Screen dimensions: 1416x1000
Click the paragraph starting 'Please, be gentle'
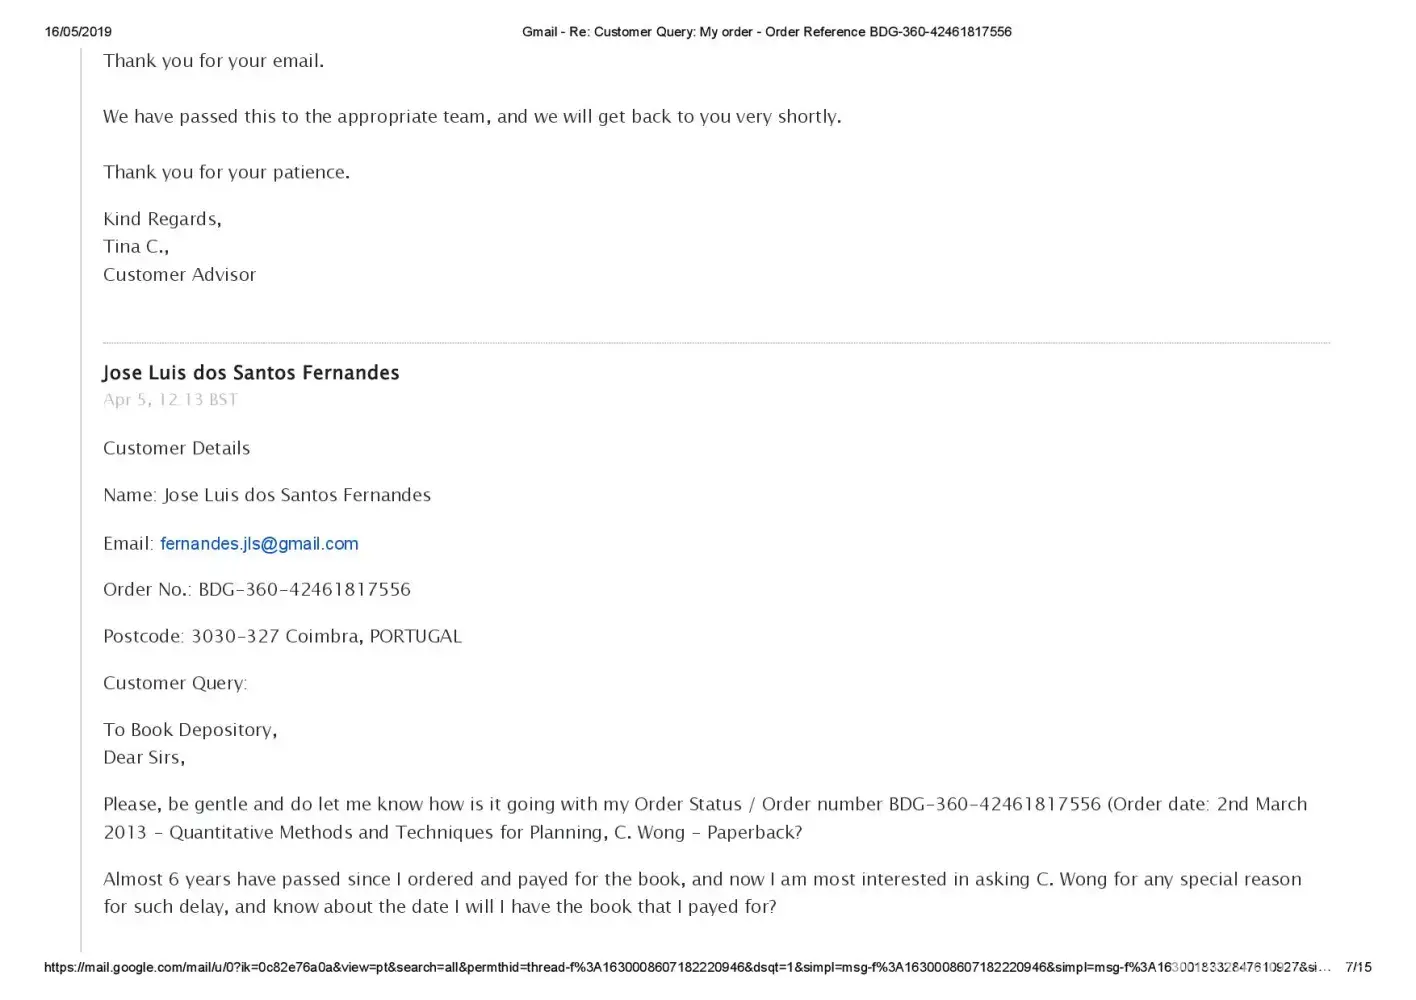coord(704,818)
